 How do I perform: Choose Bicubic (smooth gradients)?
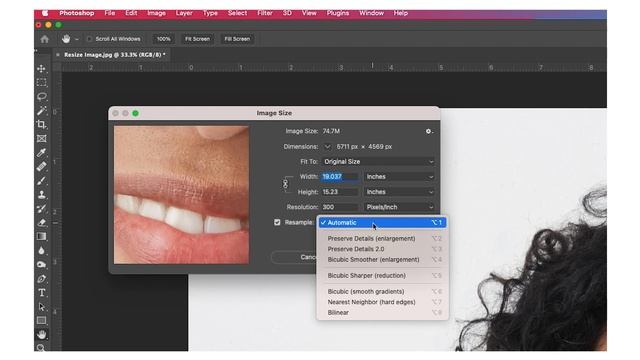click(382, 291)
